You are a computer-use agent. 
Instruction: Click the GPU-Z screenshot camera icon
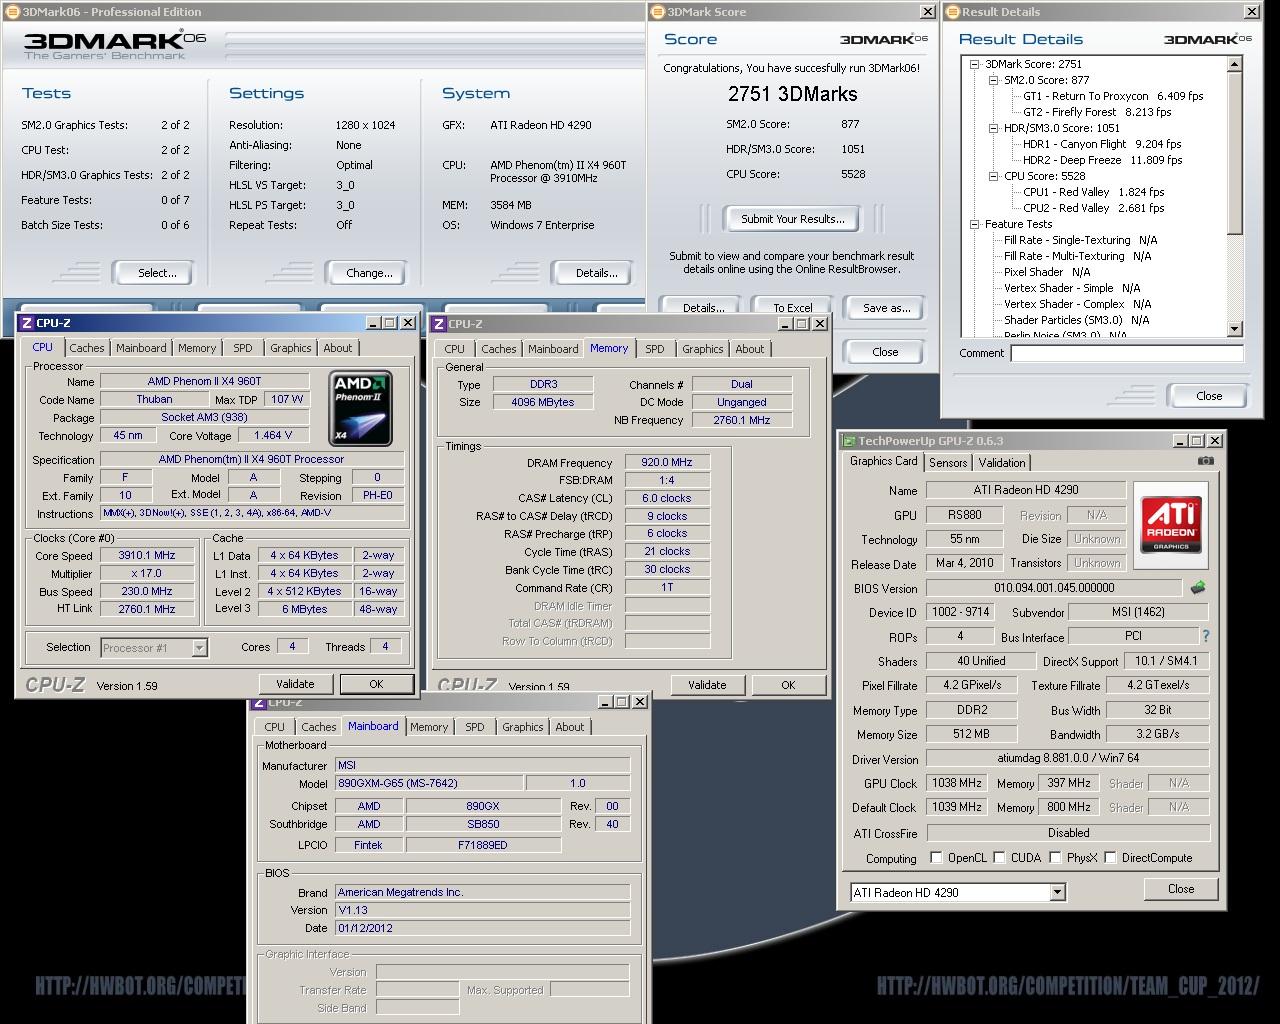tap(1205, 461)
